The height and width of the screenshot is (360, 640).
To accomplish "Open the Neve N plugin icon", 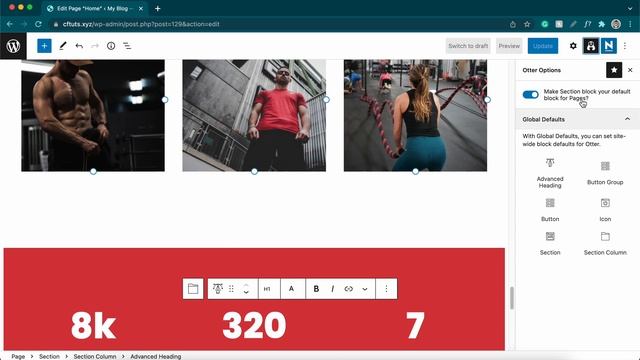I will [609, 46].
